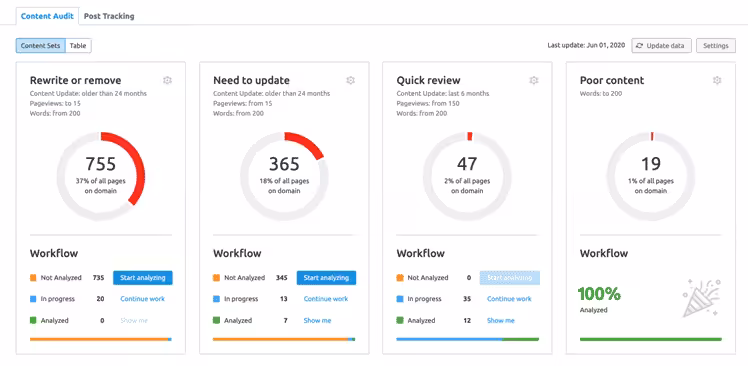Click Not Analyzed count 345

[x=281, y=278]
